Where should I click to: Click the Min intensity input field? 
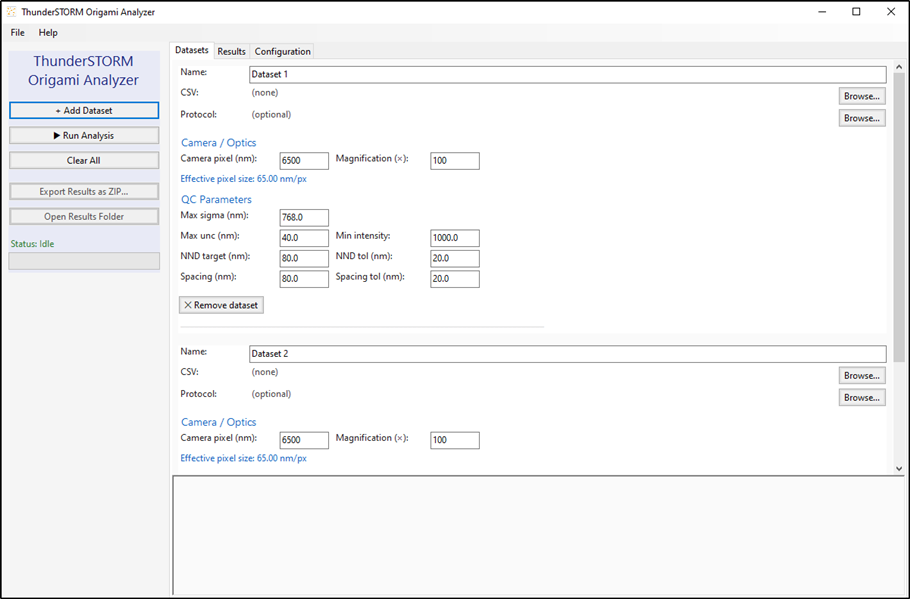(455, 238)
